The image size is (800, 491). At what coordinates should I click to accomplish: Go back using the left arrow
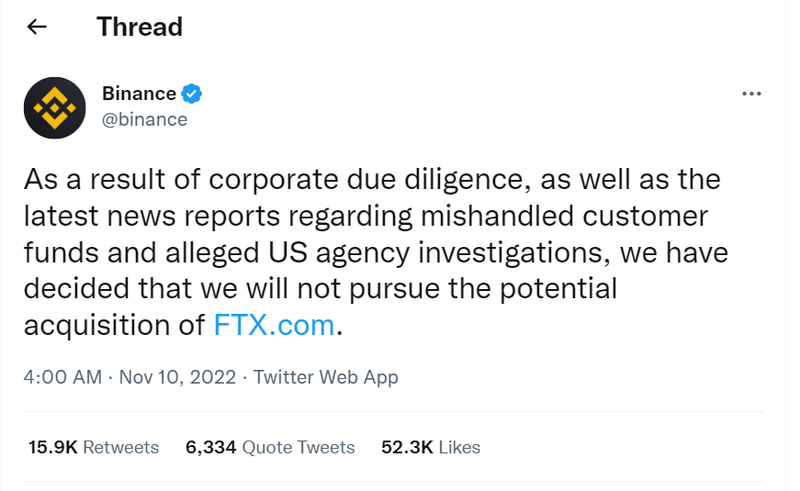tap(37, 27)
